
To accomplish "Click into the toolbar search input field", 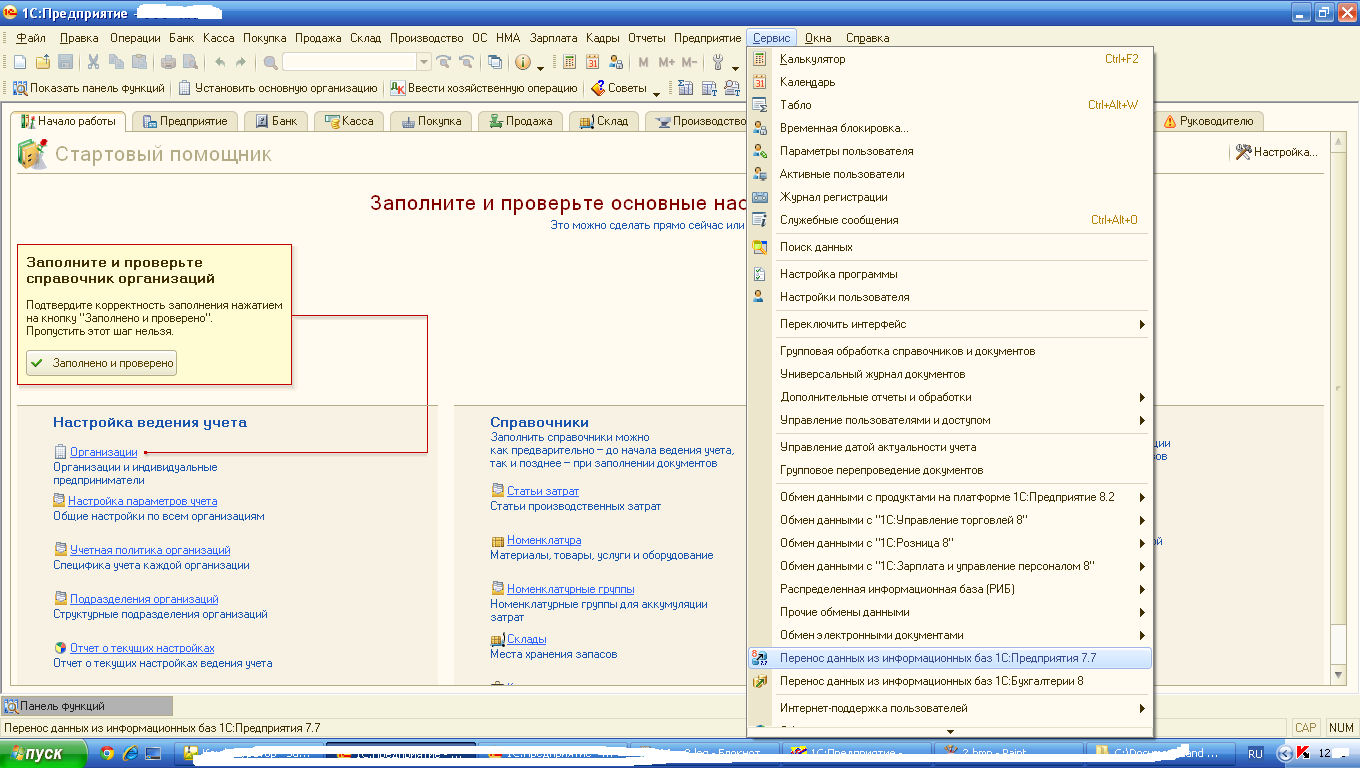I will (349, 61).
